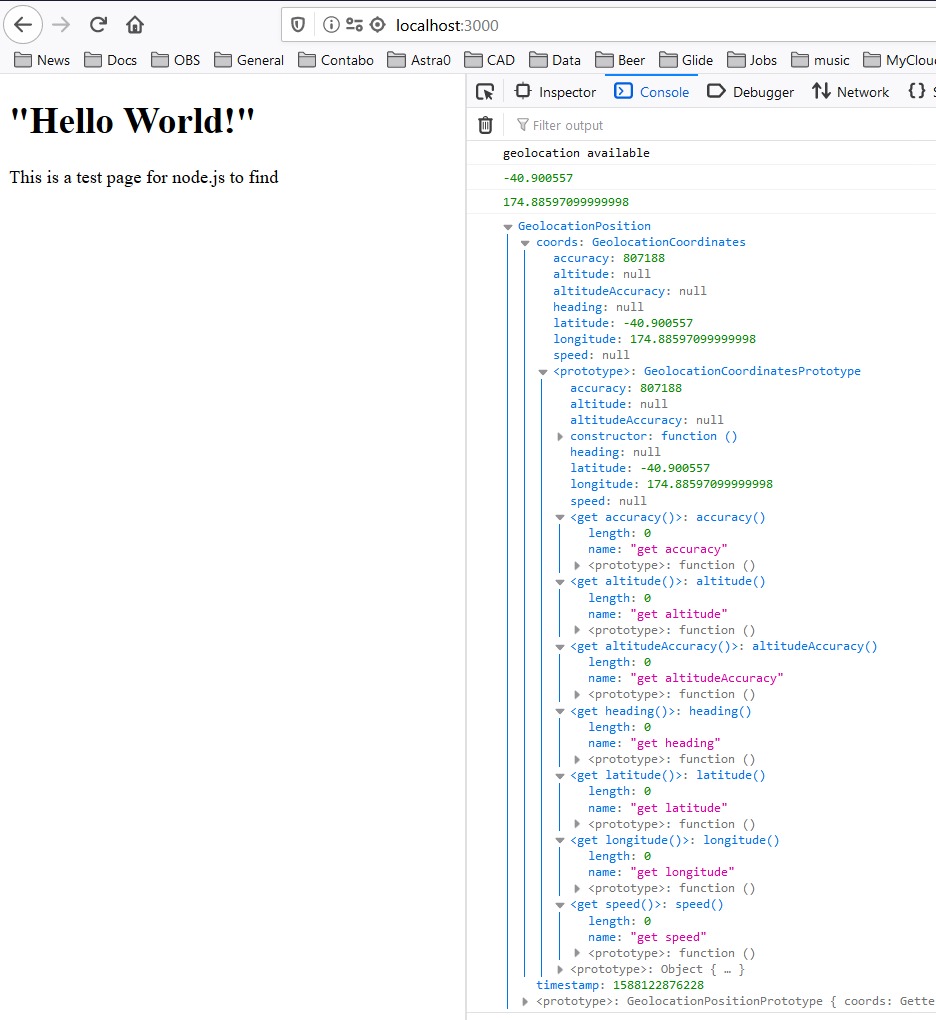Open the Beer bookmarks folder
Image resolution: width=936 pixels, height=1020 pixels.
(620, 60)
